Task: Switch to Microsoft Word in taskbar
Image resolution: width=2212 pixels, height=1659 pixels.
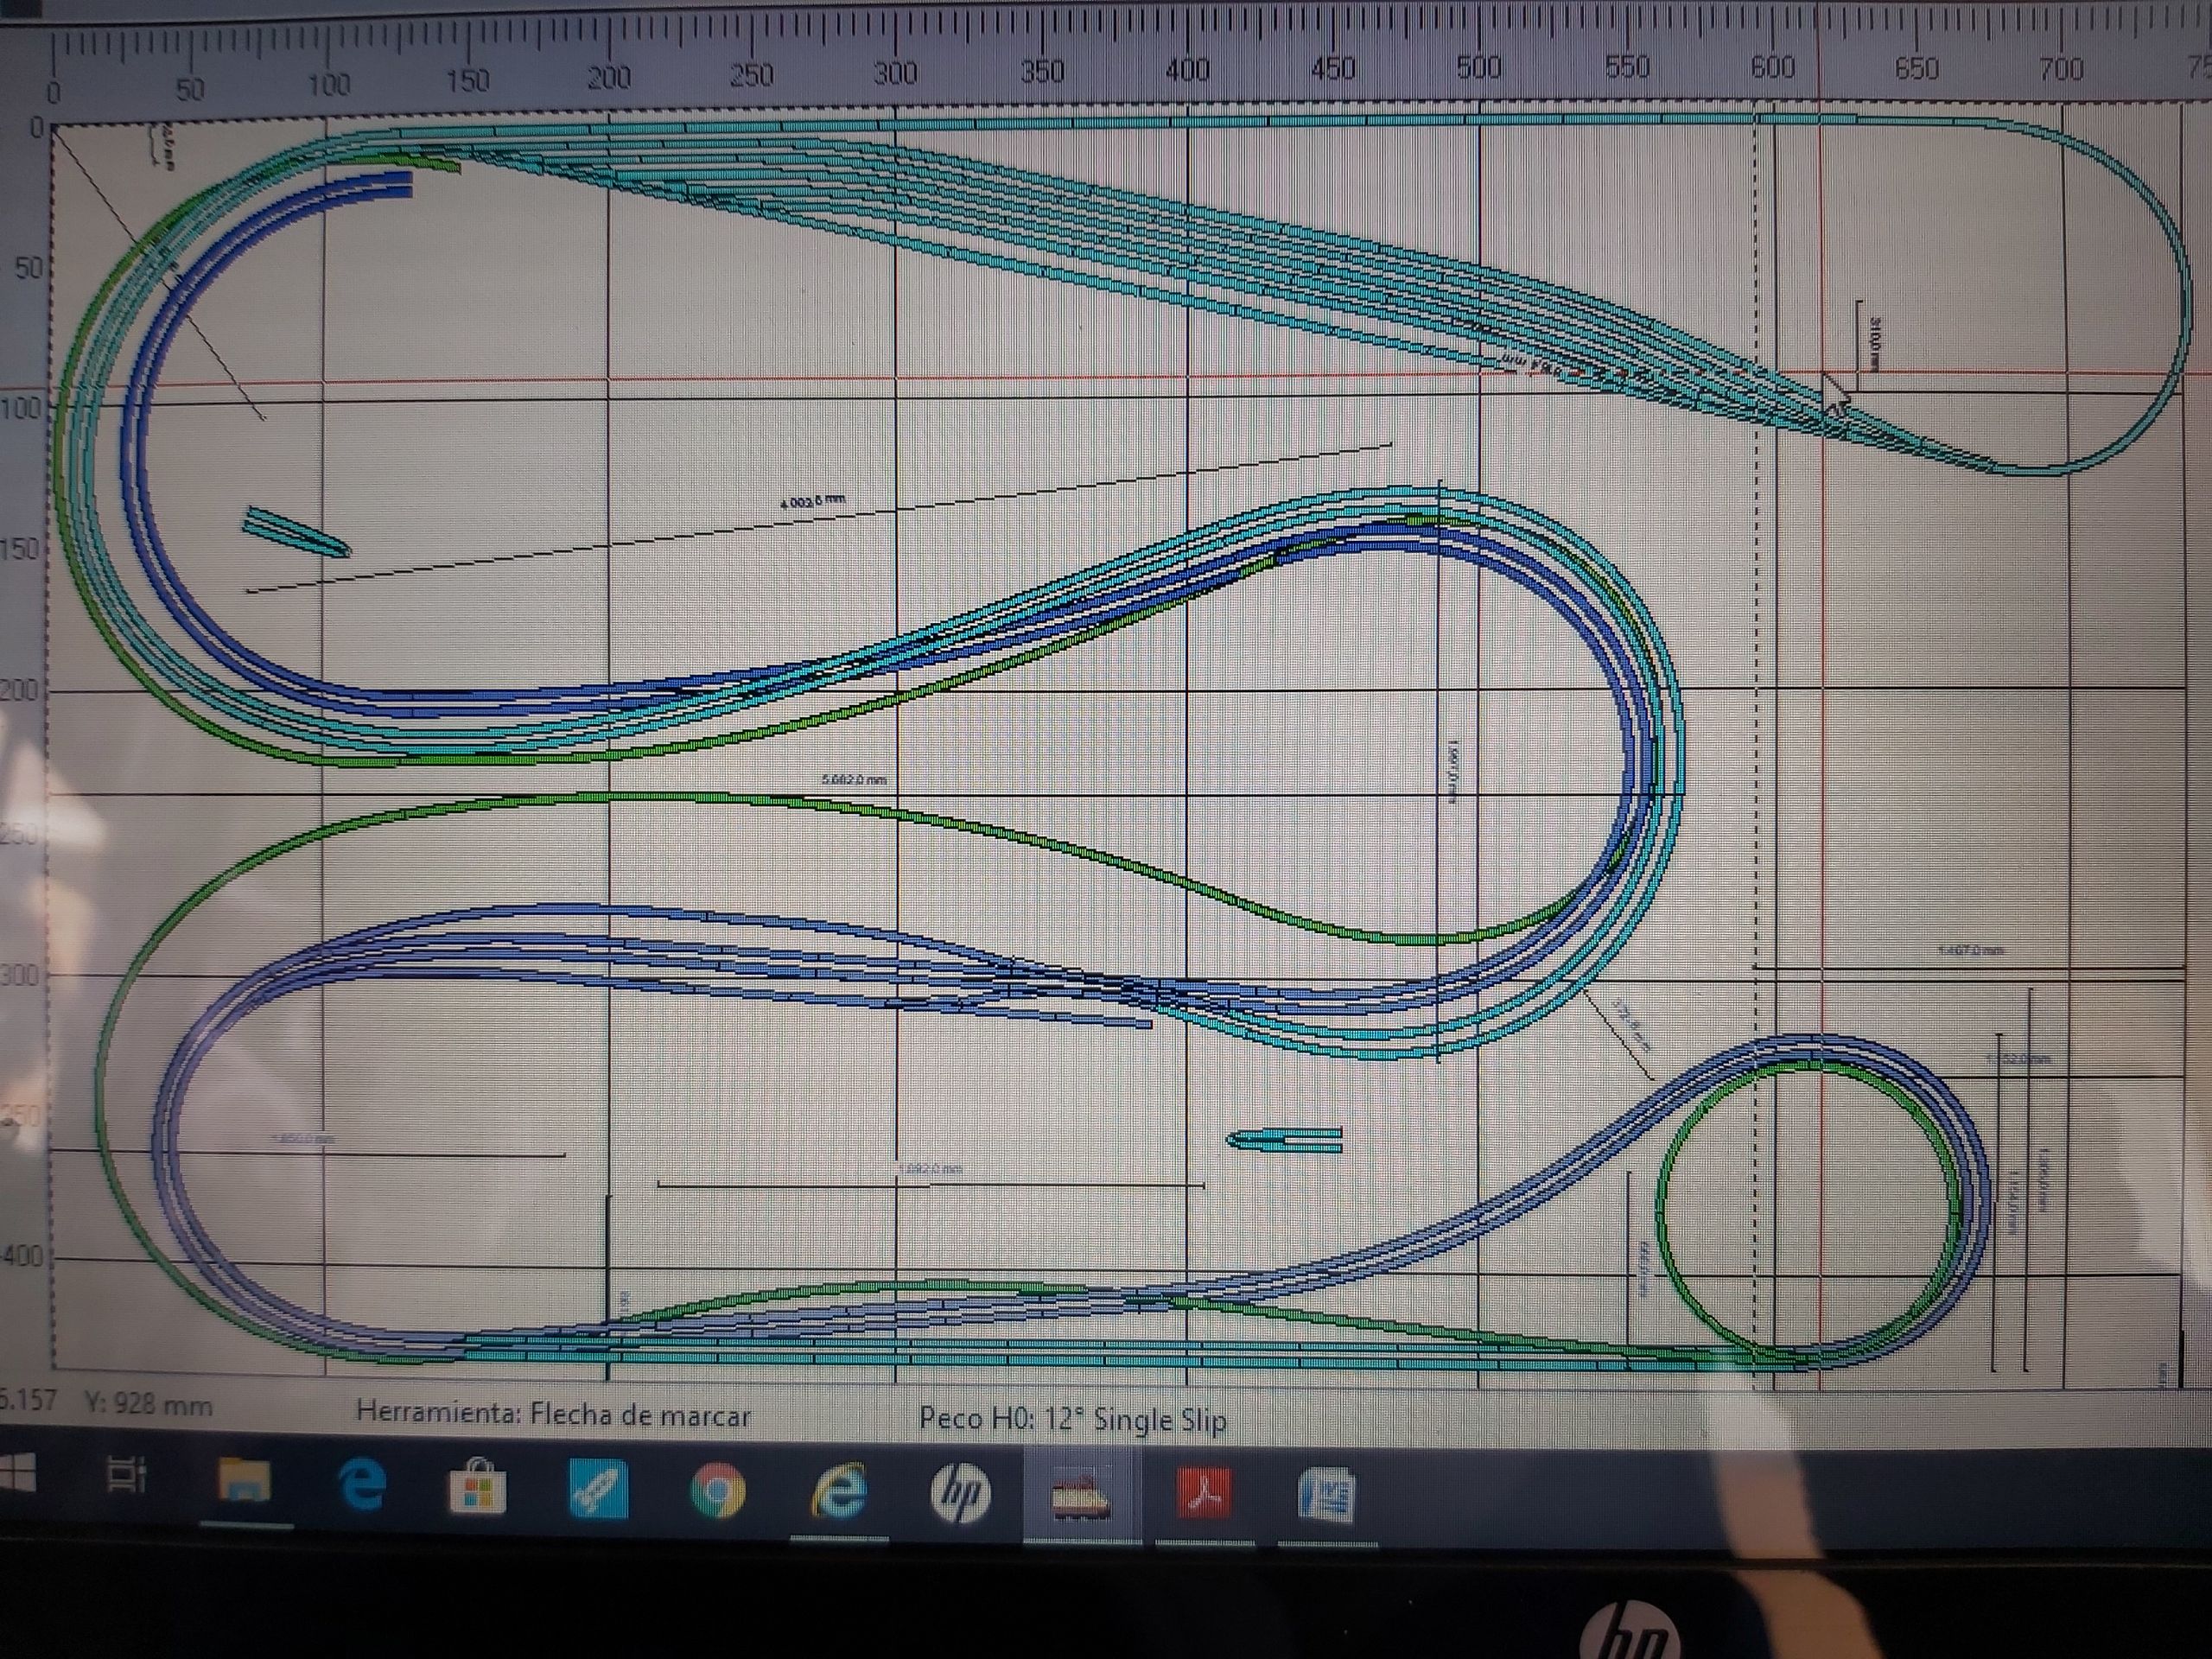Action: (x=1326, y=1496)
